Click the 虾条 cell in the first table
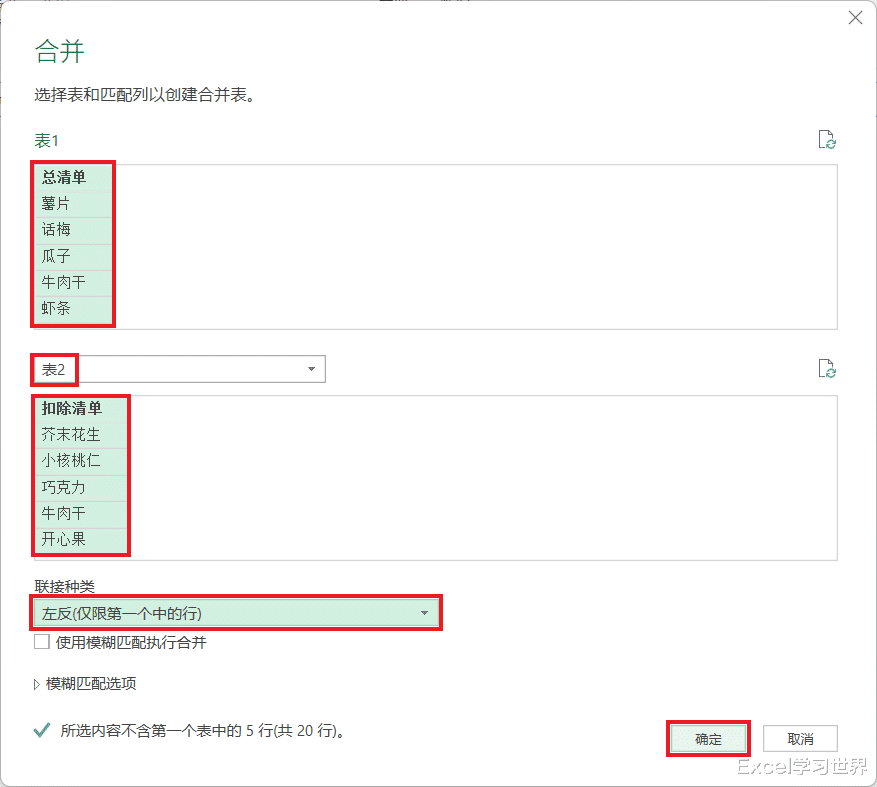This screenshot has width=877, height=787. coord(56,308)
